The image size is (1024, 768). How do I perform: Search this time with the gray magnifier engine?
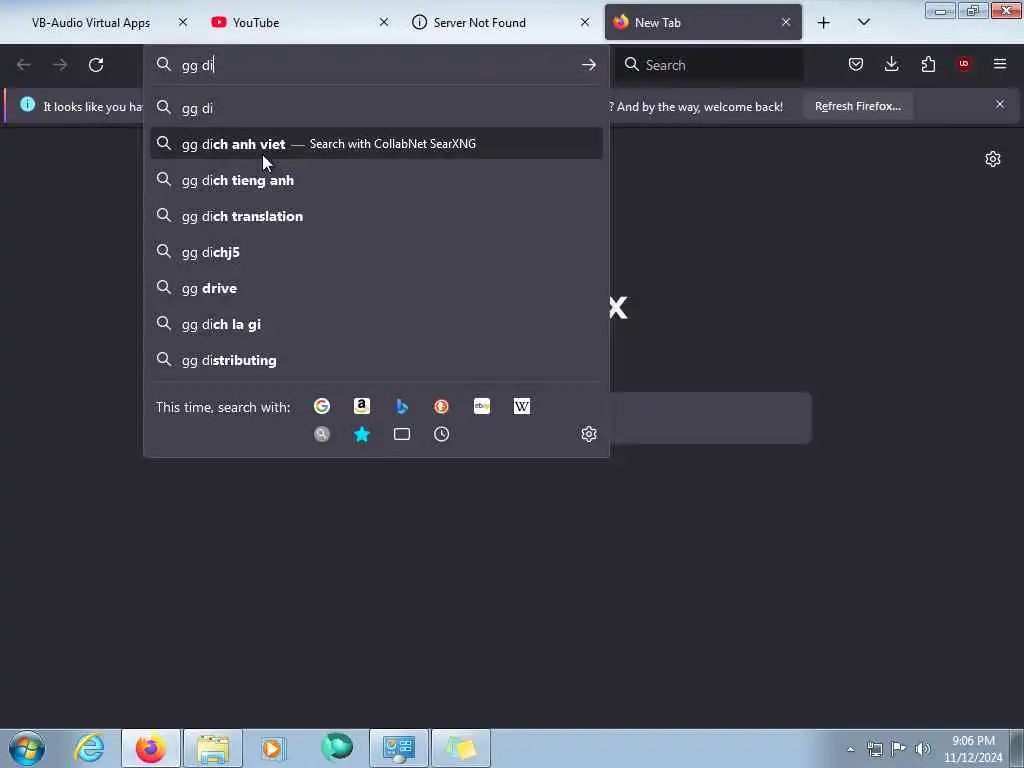pyautogui.click(x=321, y=434)
